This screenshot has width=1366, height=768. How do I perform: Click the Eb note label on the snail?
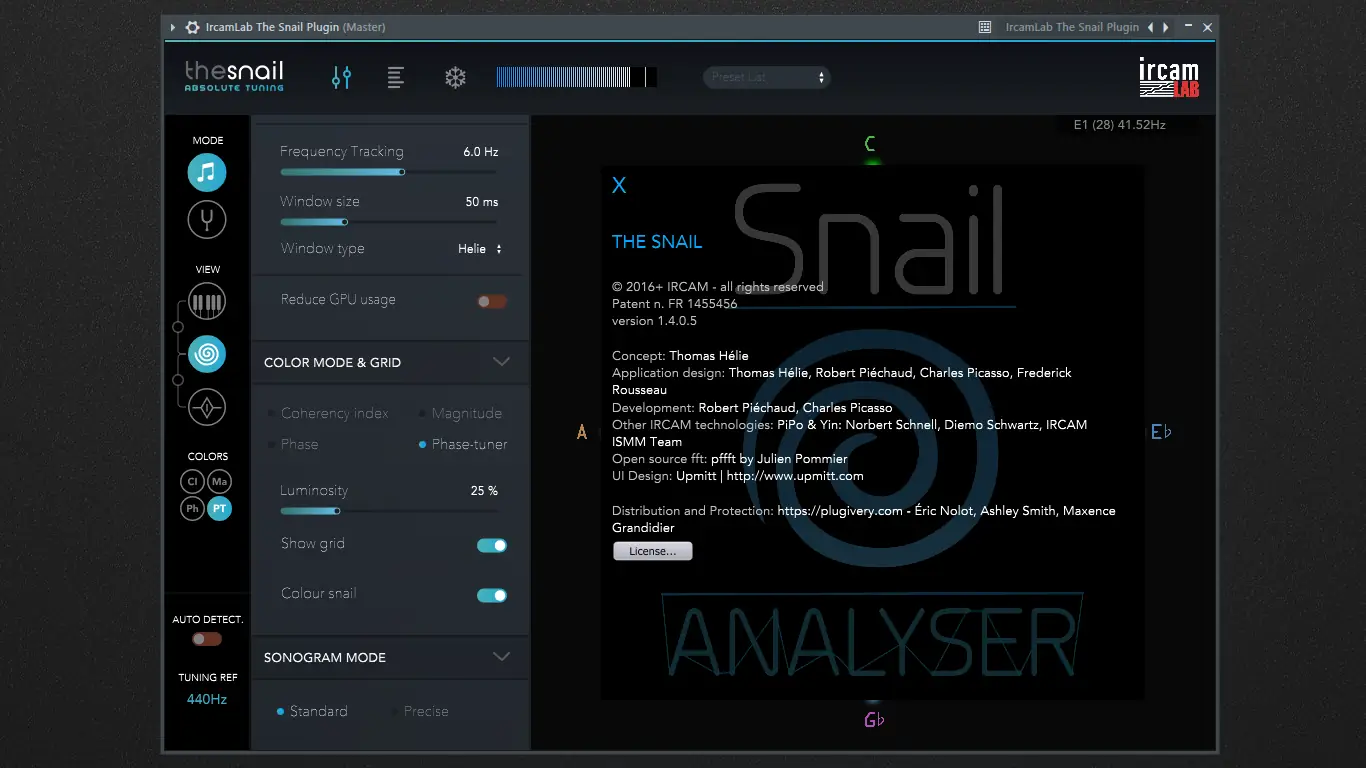(1161, 432)
